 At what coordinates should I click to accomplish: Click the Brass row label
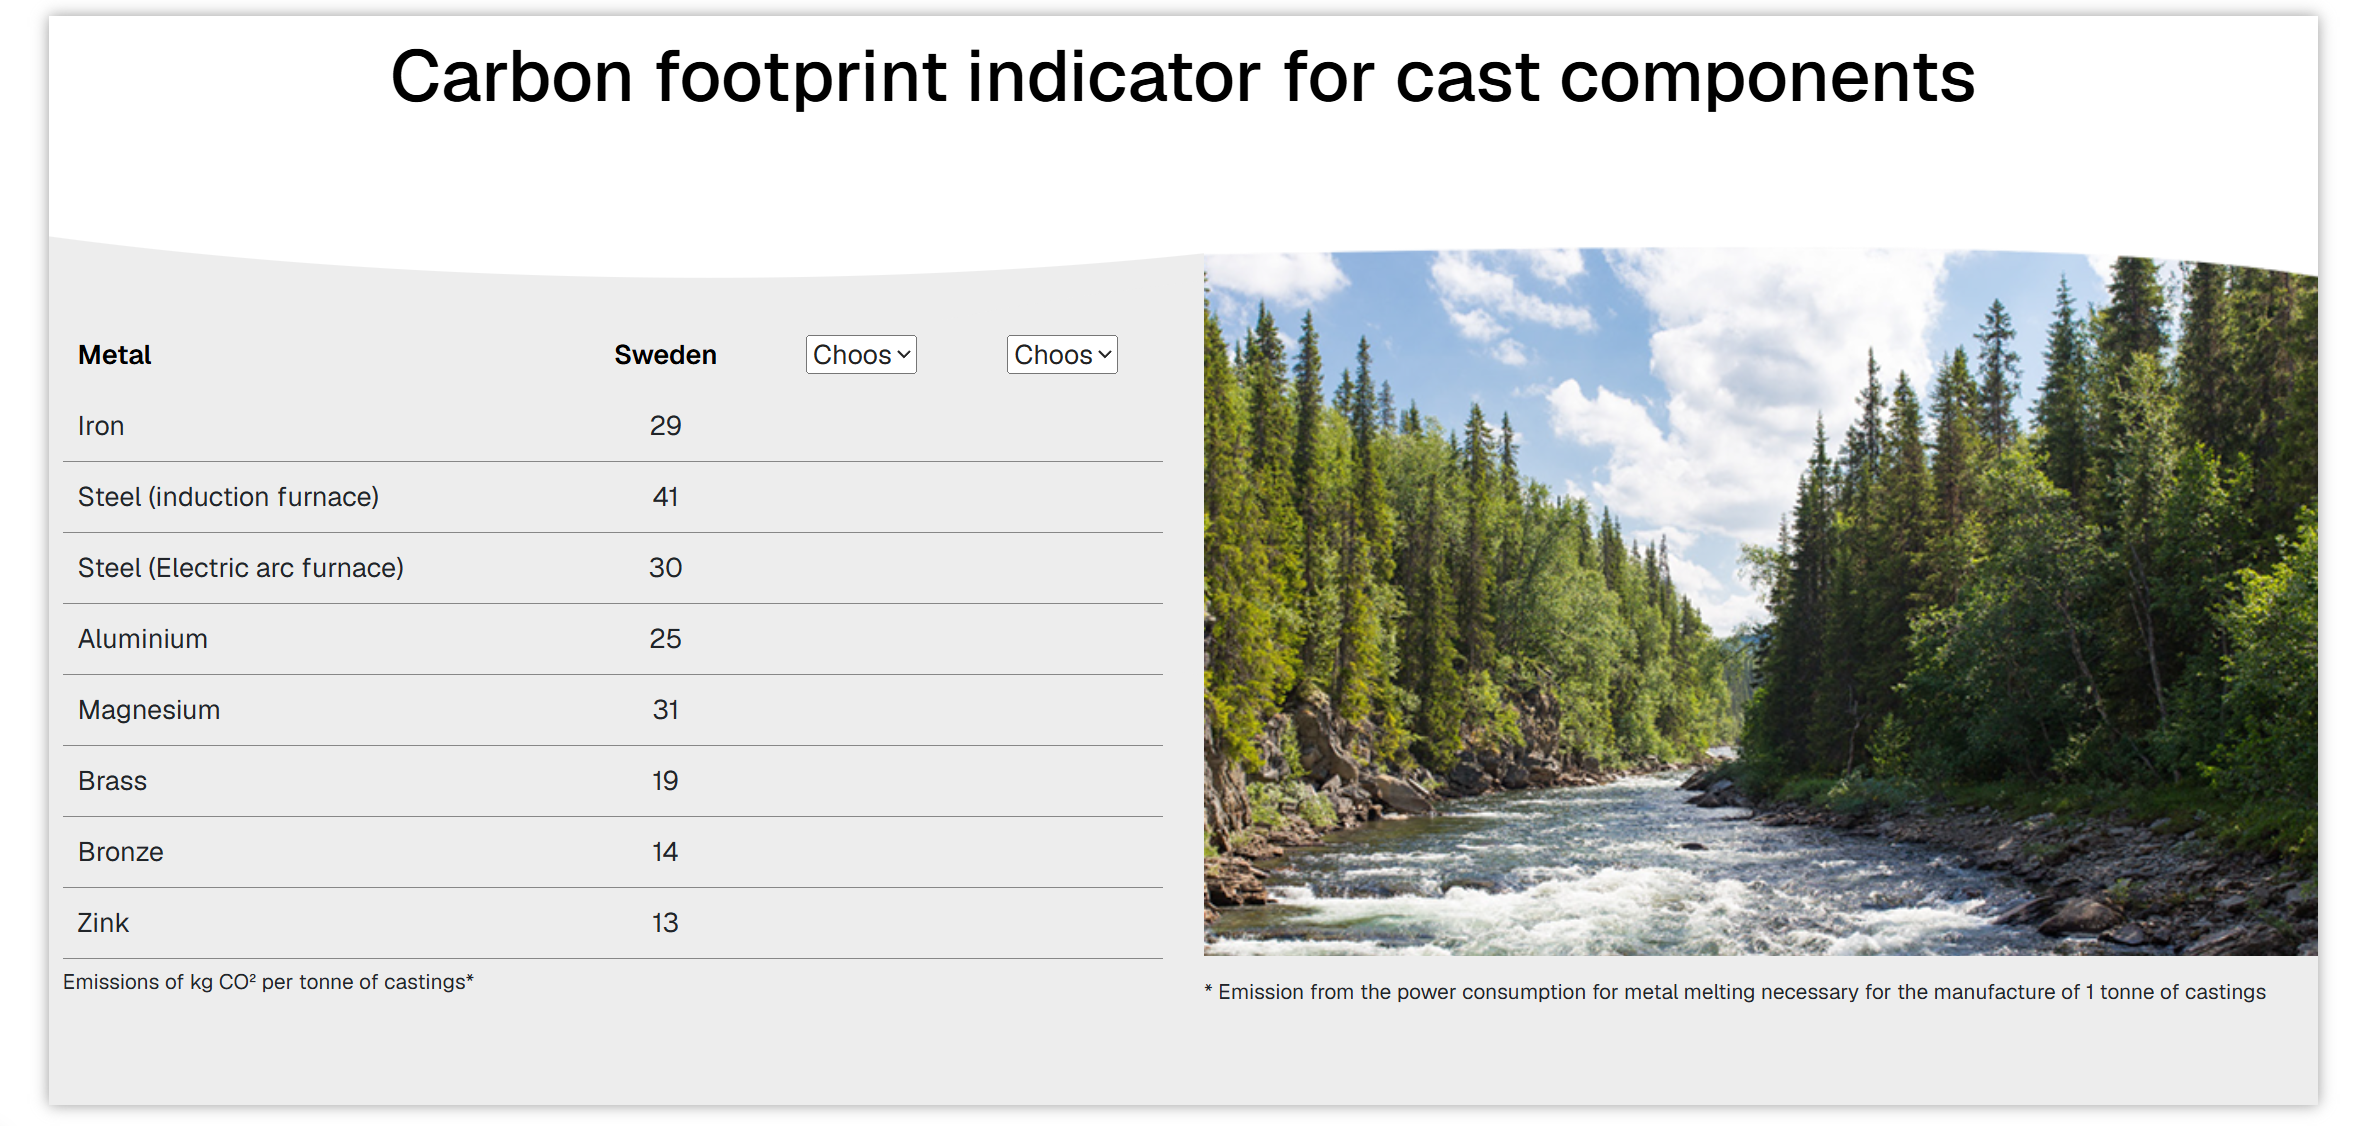tap(112, 781)
